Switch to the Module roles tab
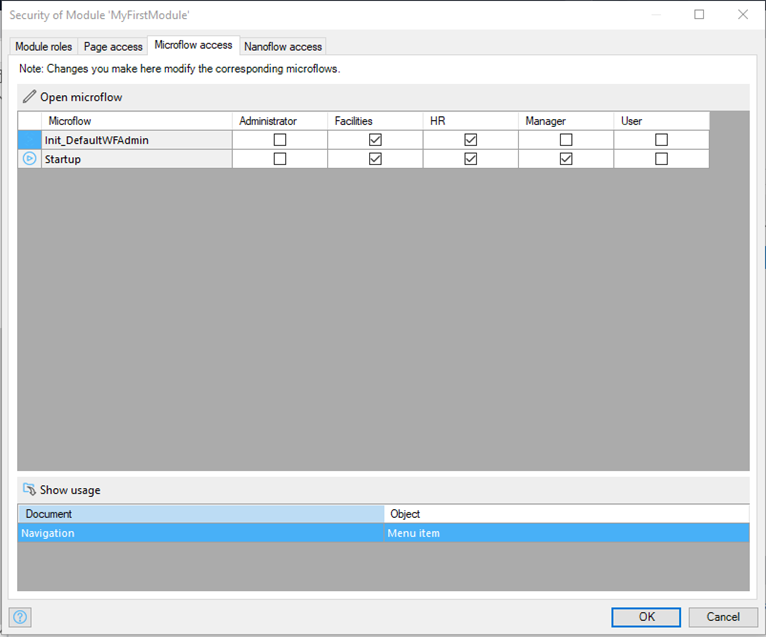 43,46
